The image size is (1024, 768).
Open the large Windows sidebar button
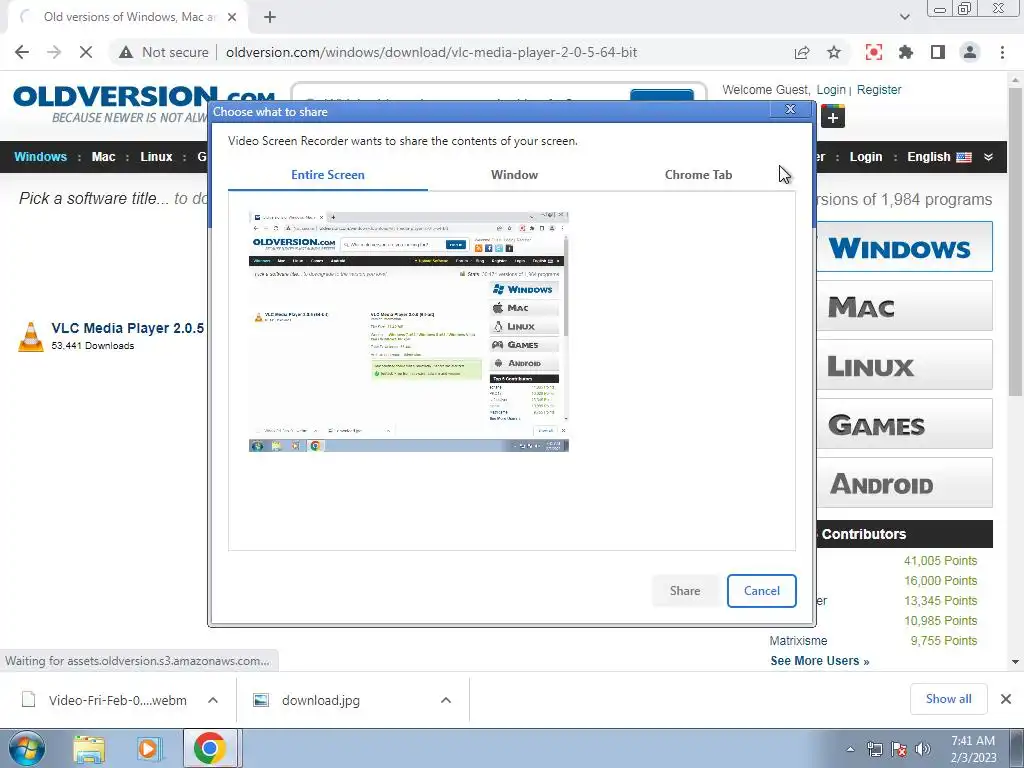click(904, 247)
